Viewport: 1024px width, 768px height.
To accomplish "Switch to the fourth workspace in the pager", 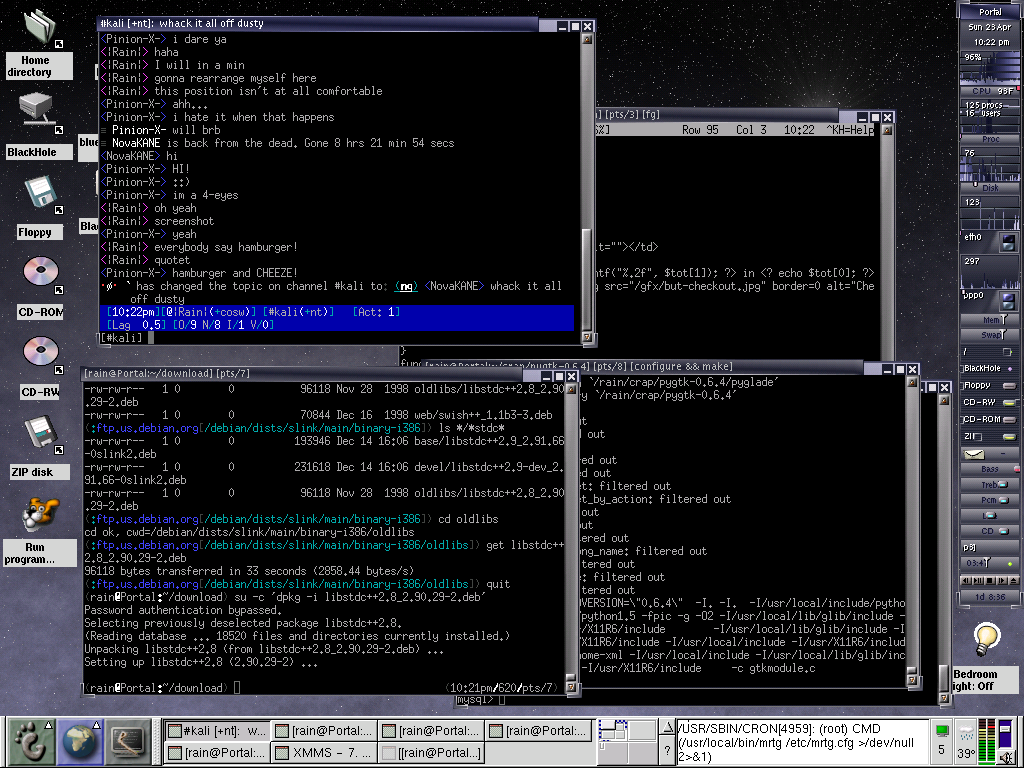I will click(x=642, y=752).
